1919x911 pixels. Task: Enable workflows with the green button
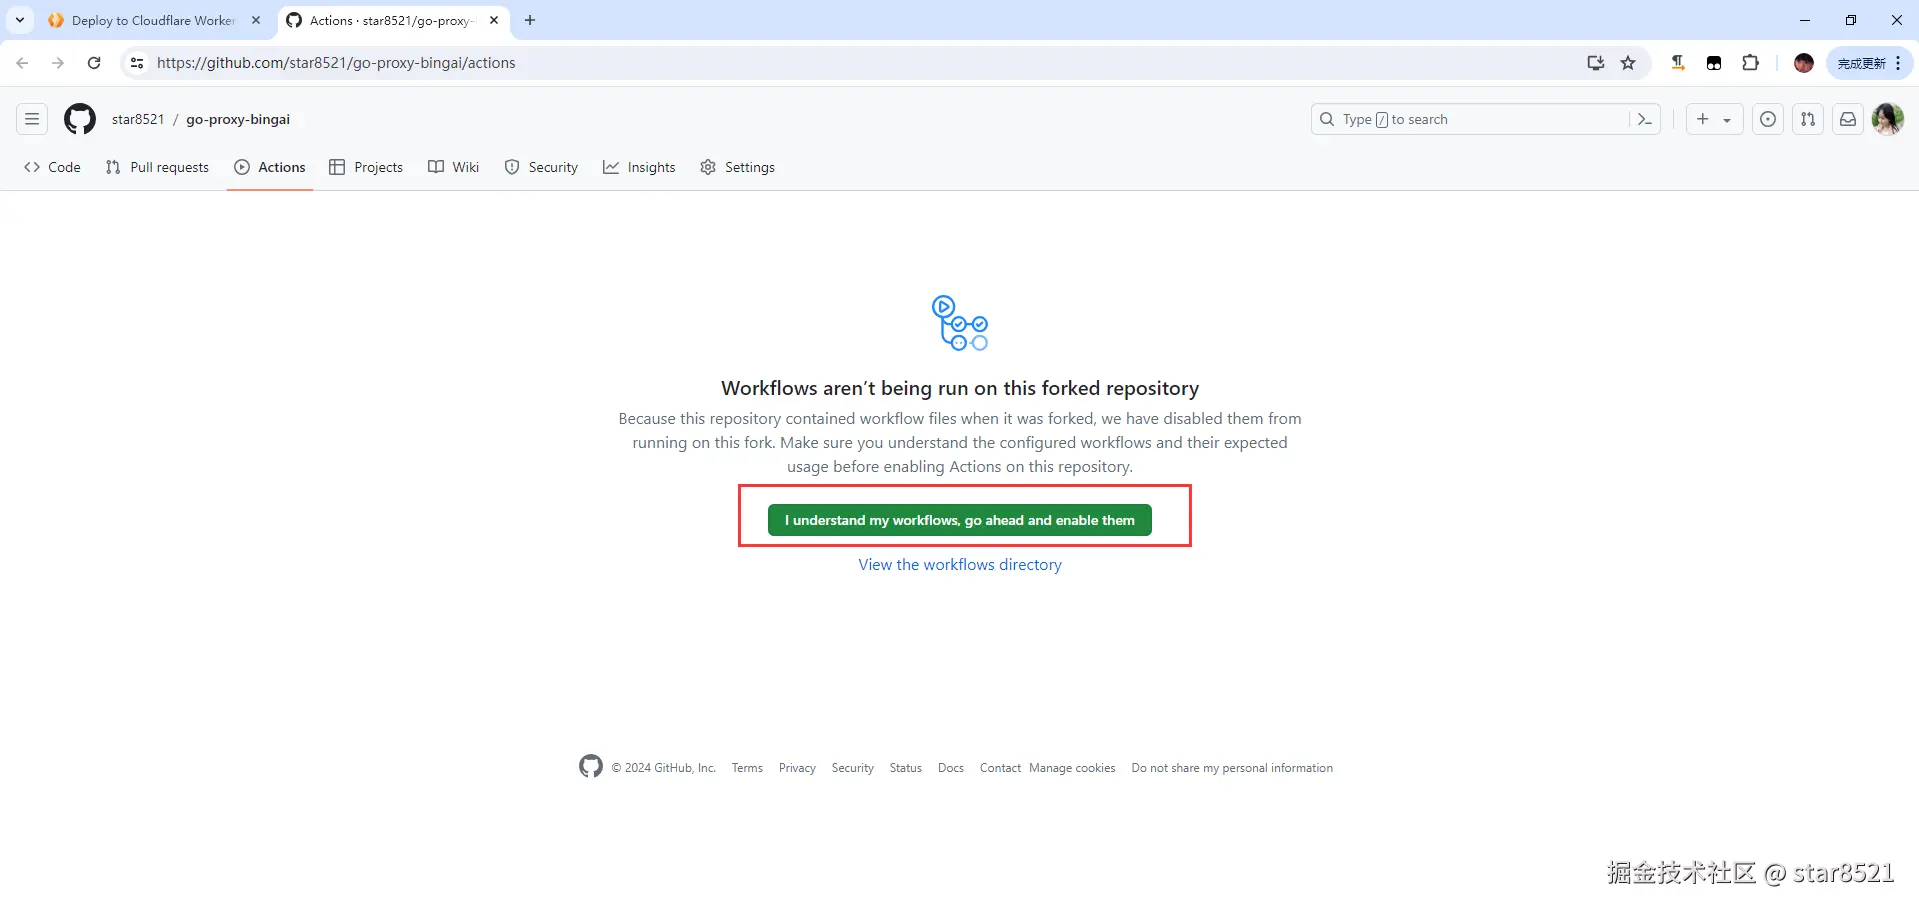pos(960,520)
